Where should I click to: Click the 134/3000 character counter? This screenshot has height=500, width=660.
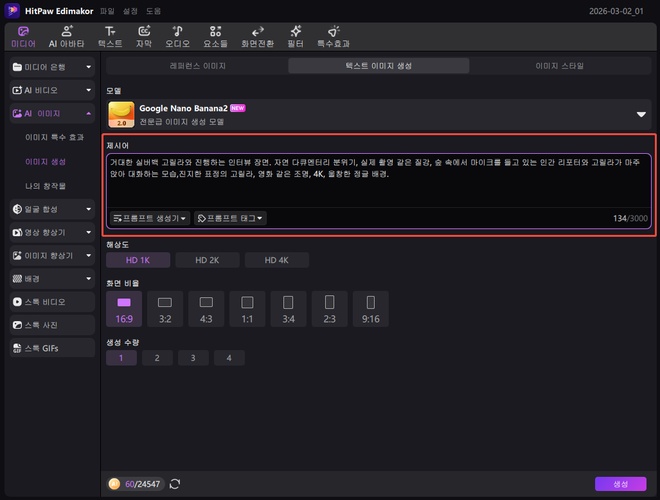click(630, 218)
